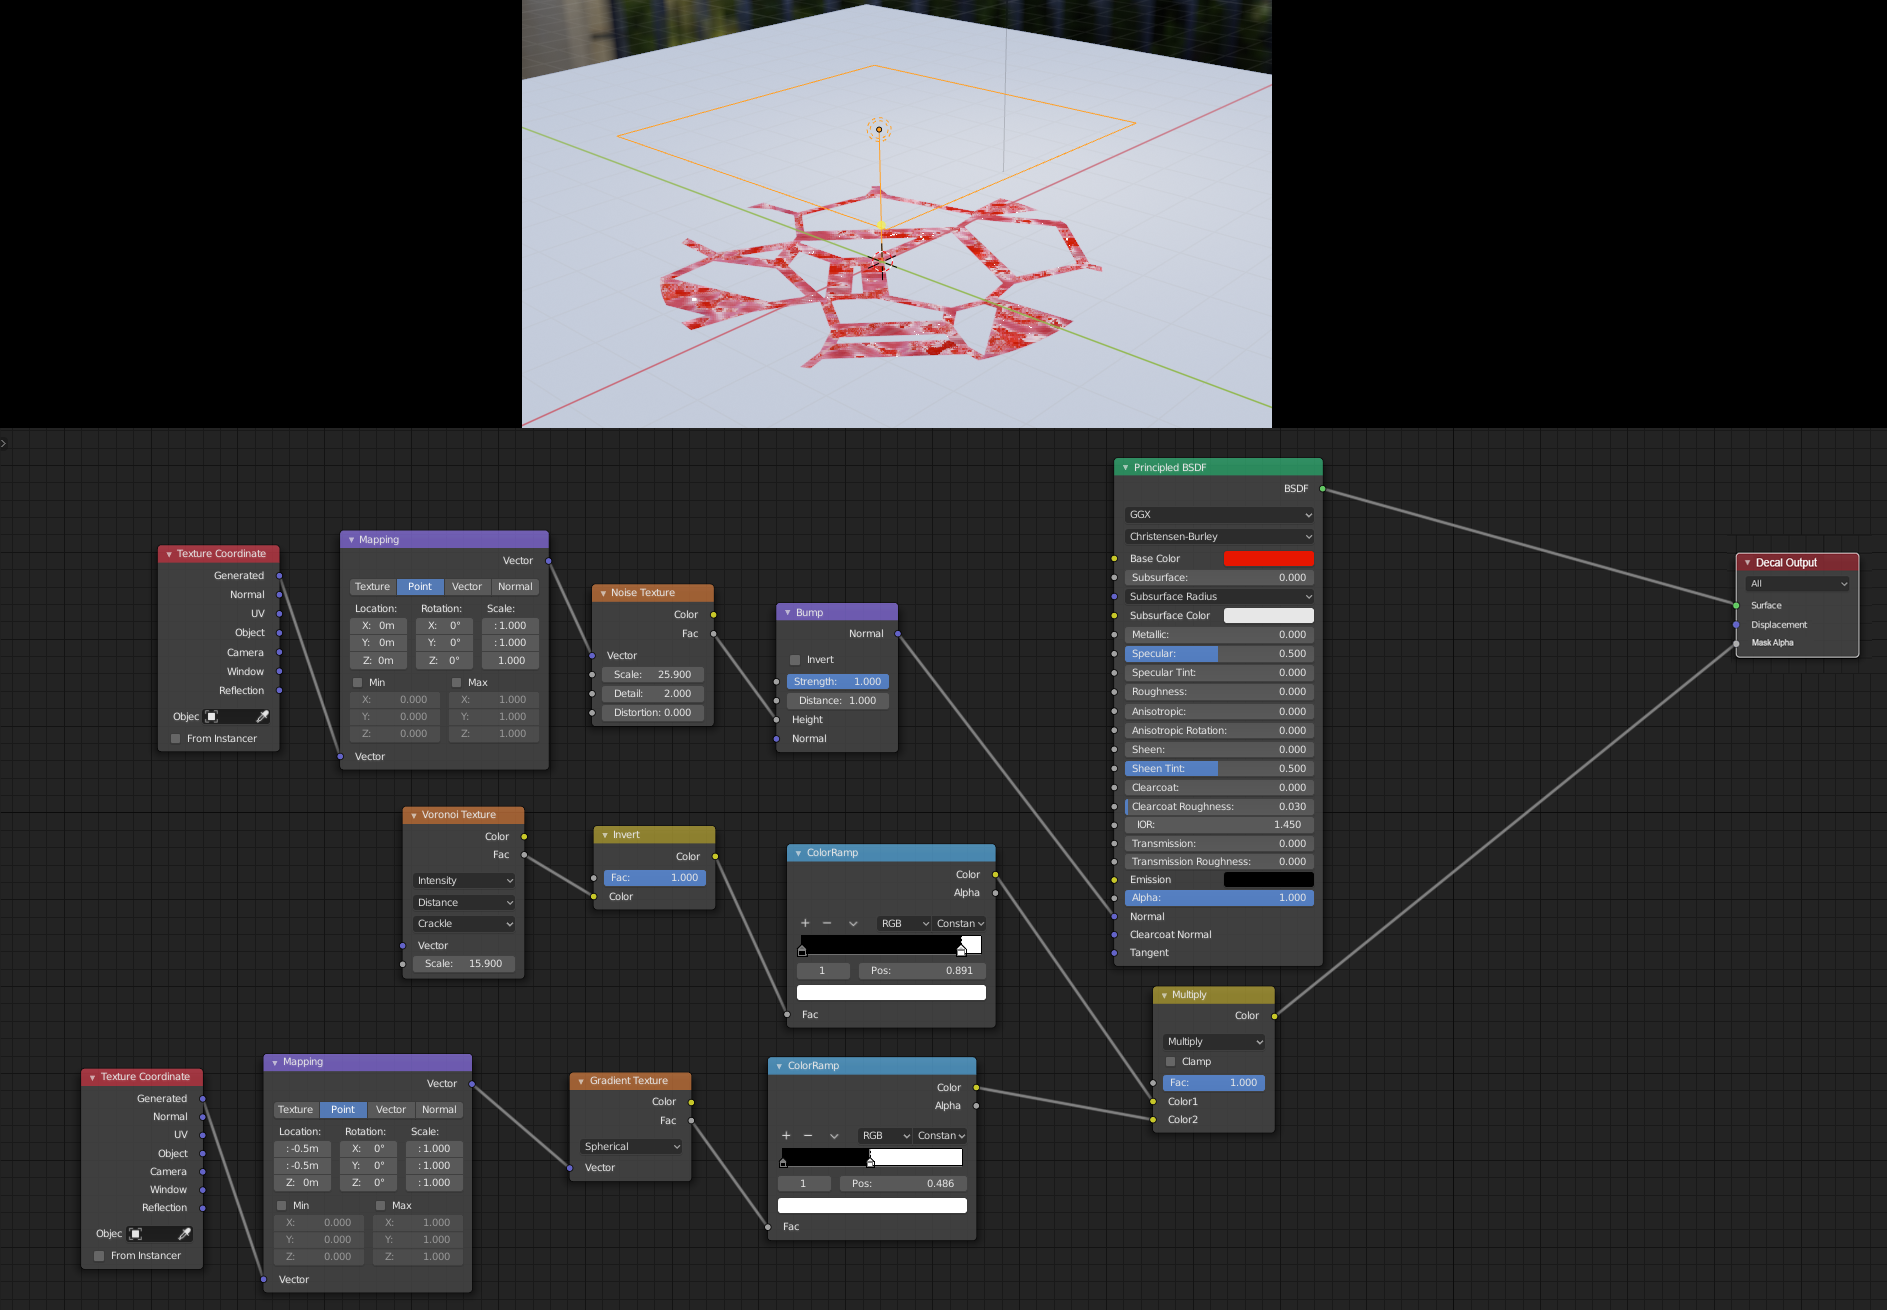The image size is (1887, 1310).
Task: Toggle Max checkbox in lower Mapping node
Action: coord(380,1206)
